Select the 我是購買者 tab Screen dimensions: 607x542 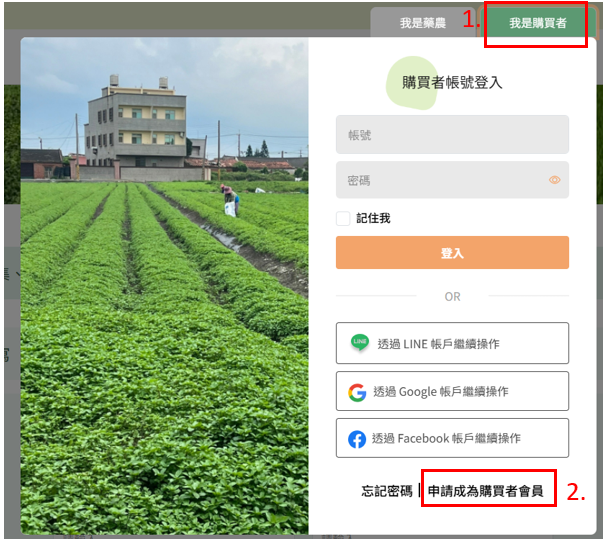click(x=537, y=23)
